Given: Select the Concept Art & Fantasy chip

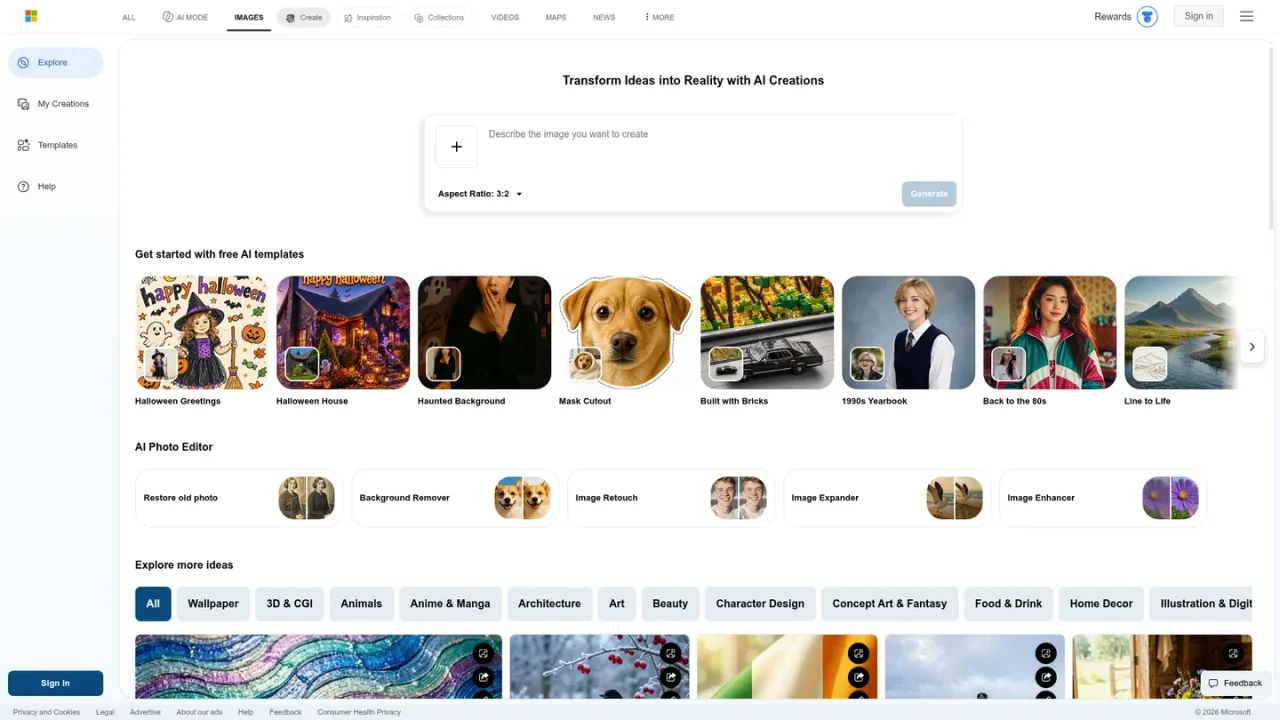Looking at the screenshot, I should tap(890, 604).
